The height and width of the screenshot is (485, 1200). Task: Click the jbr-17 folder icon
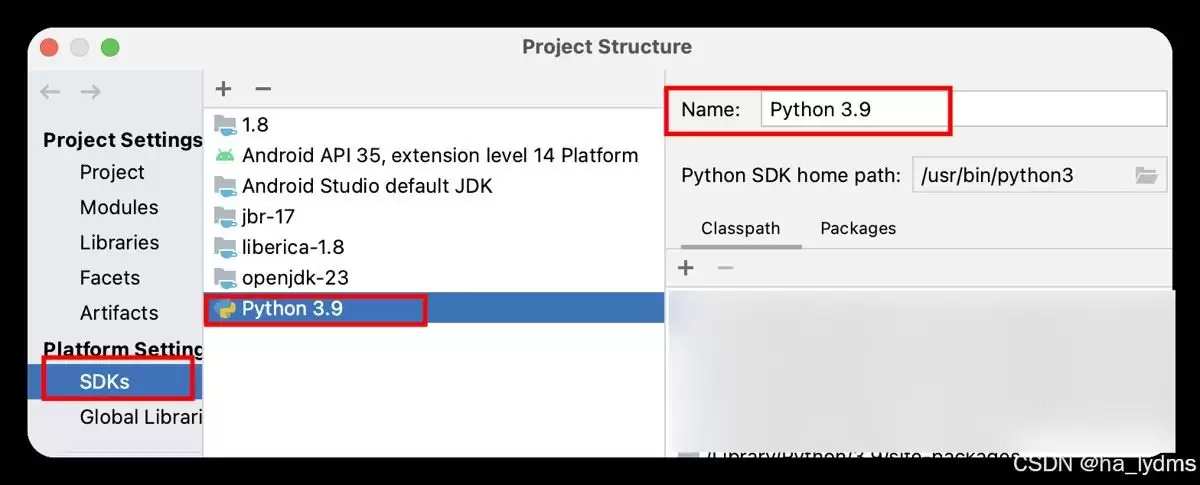click(225, 216)
